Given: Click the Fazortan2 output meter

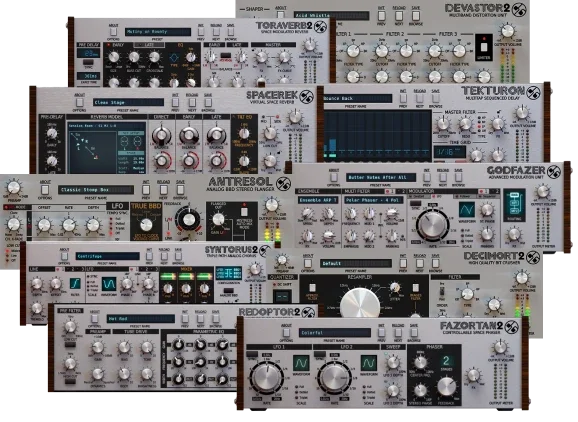Looking at the screenshot, I should pyautogui.click(x=501, y=382).
